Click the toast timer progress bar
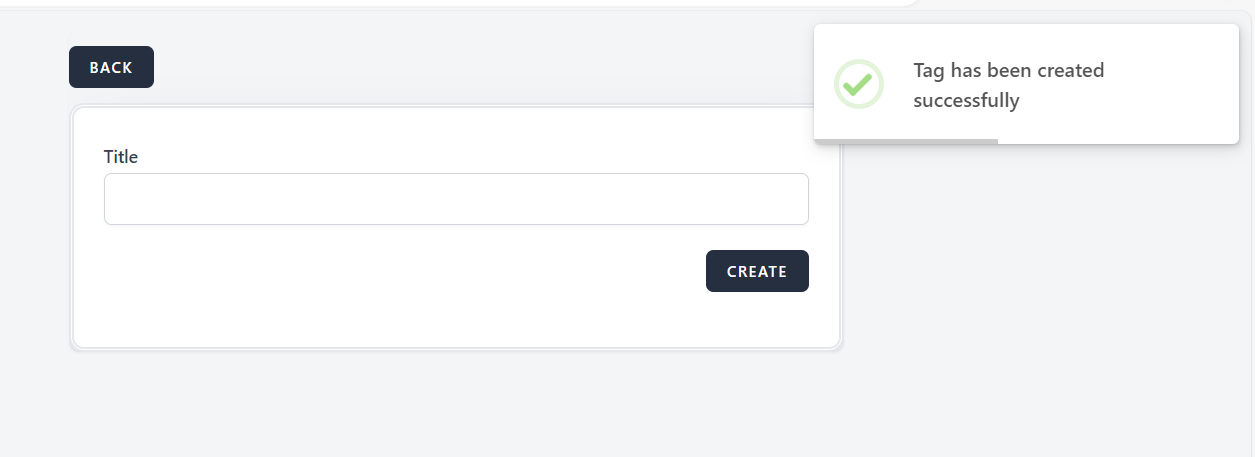This screenshot has height=457, width=1255. point(906,141)
